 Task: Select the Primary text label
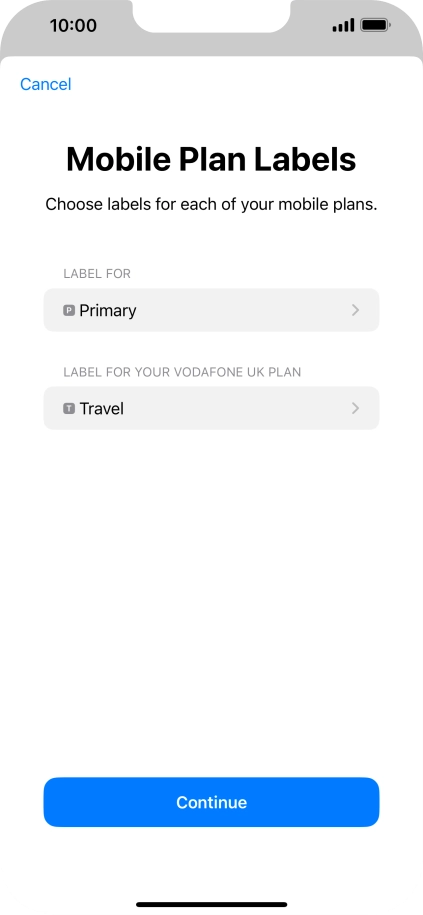[108, 310]
